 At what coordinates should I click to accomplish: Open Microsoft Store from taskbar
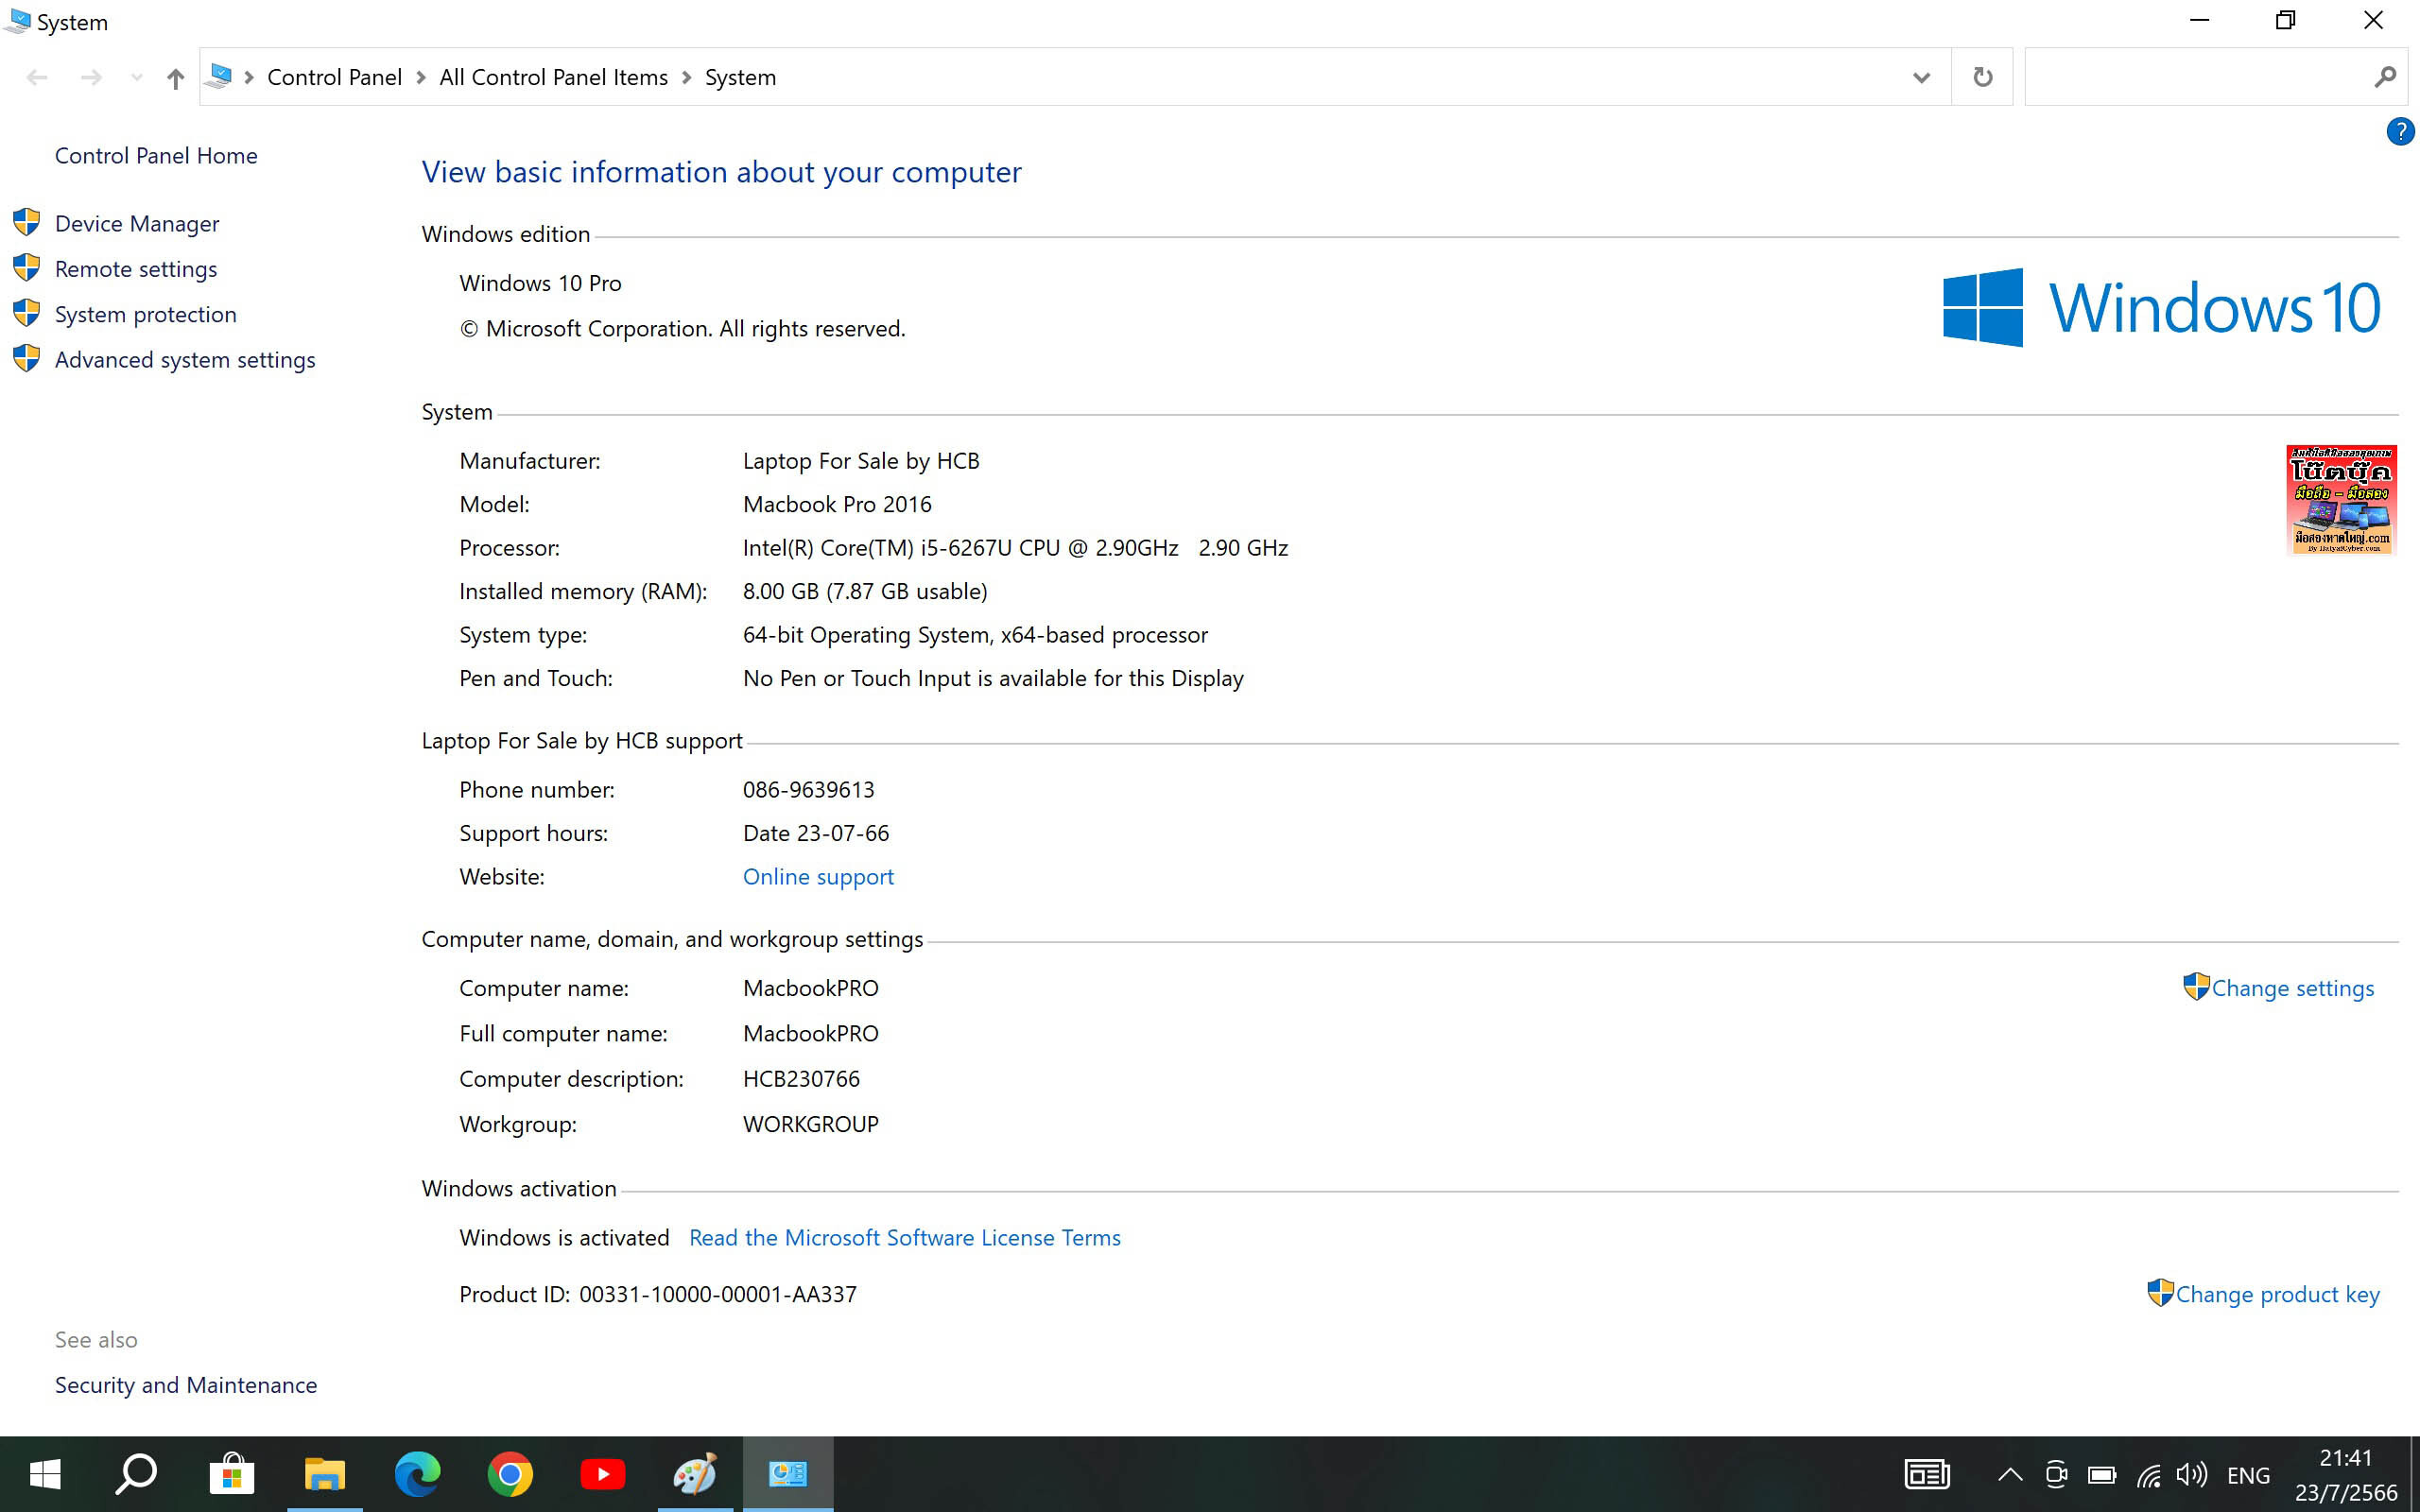pyautogui.click(x=231, y=1474)
